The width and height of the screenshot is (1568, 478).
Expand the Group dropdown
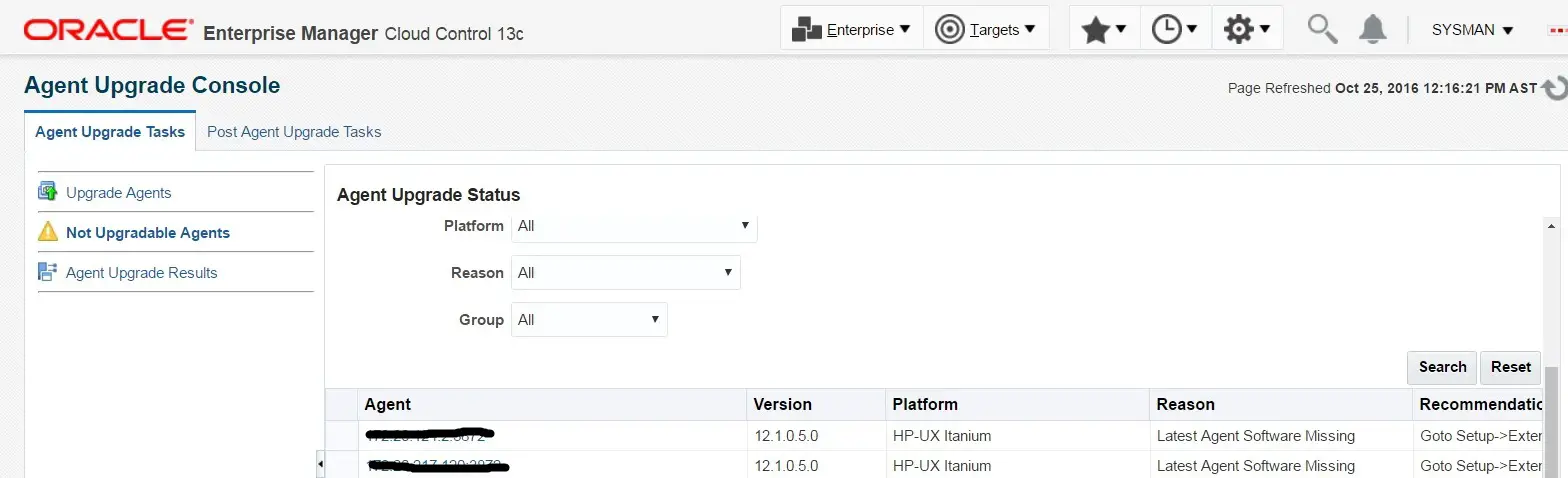click(x=589, y=320)
